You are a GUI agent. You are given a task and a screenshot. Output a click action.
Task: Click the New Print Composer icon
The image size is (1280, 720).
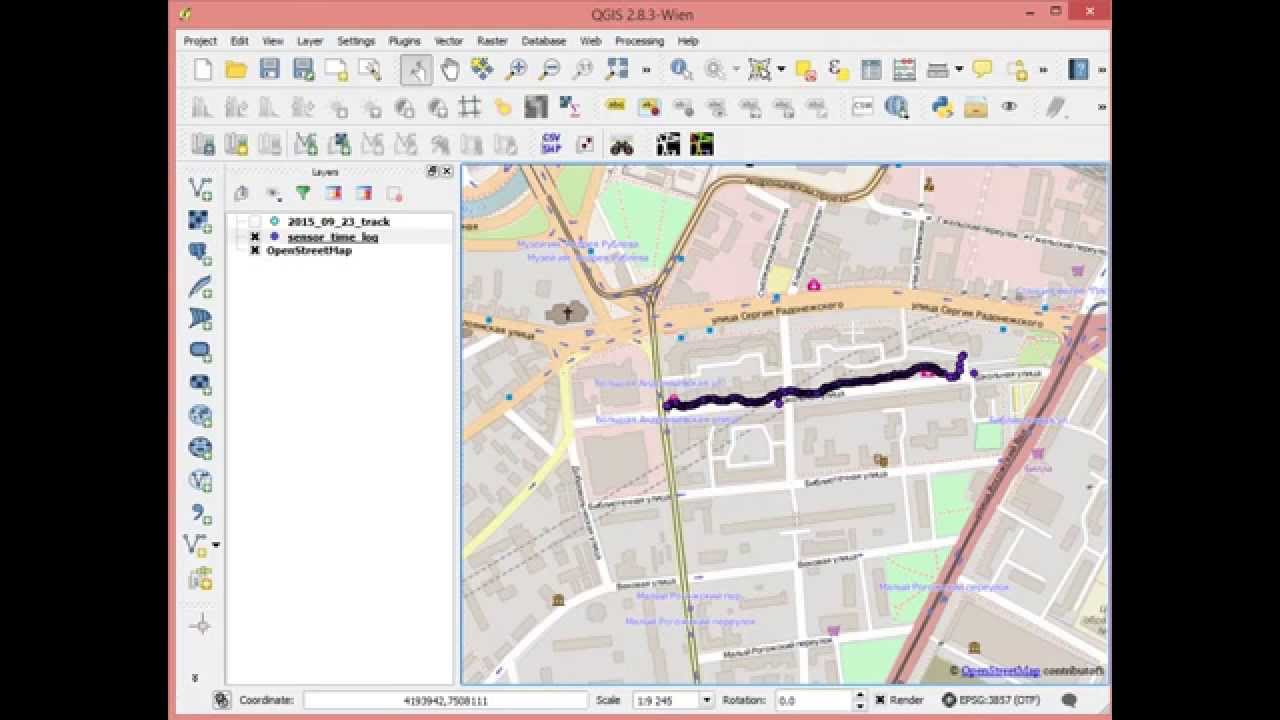(x=336, y=69)
